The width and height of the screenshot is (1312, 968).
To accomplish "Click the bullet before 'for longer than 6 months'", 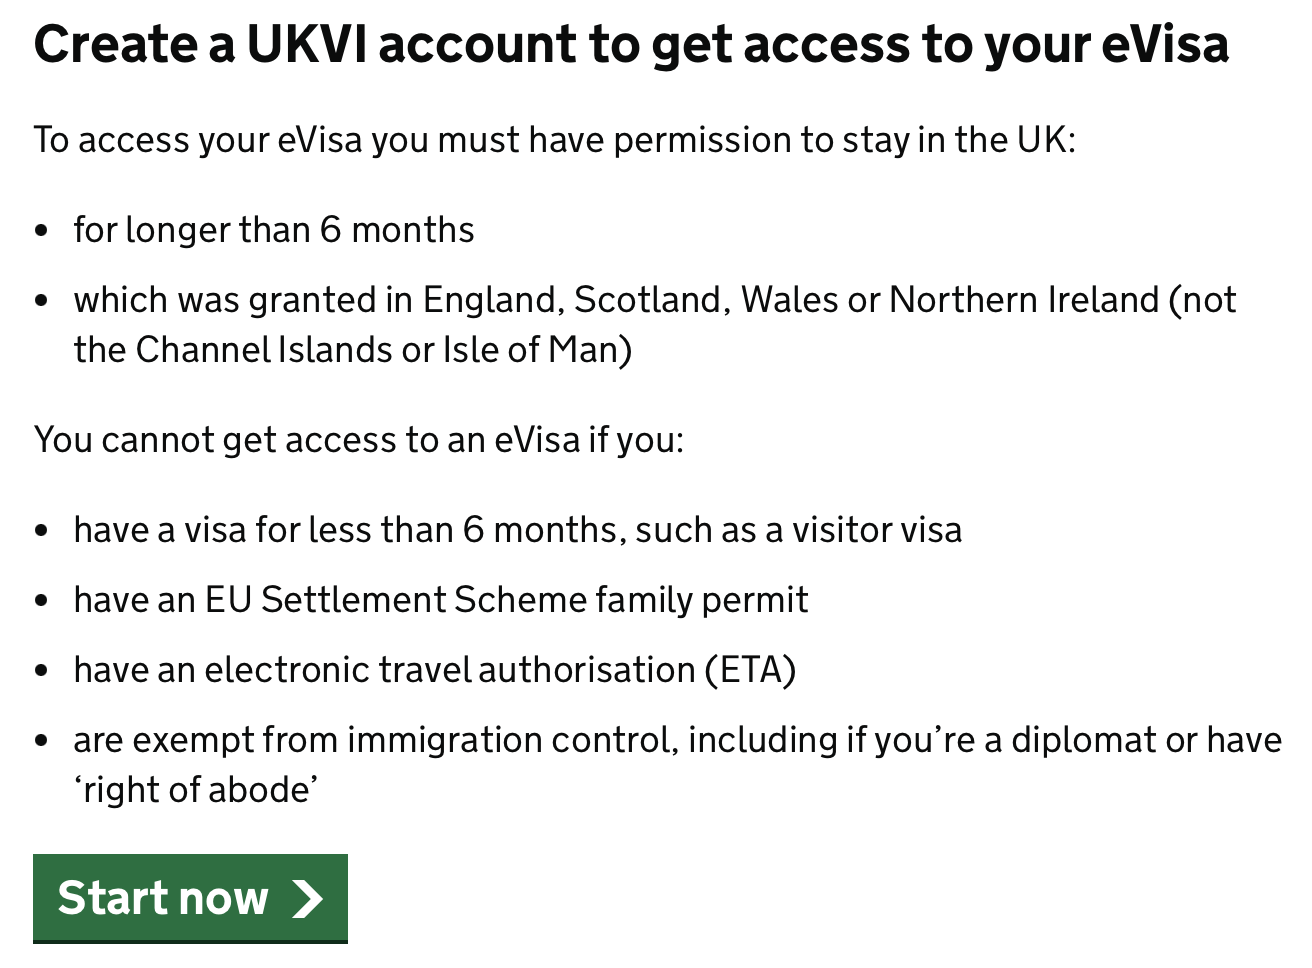I will click(41, 231).
